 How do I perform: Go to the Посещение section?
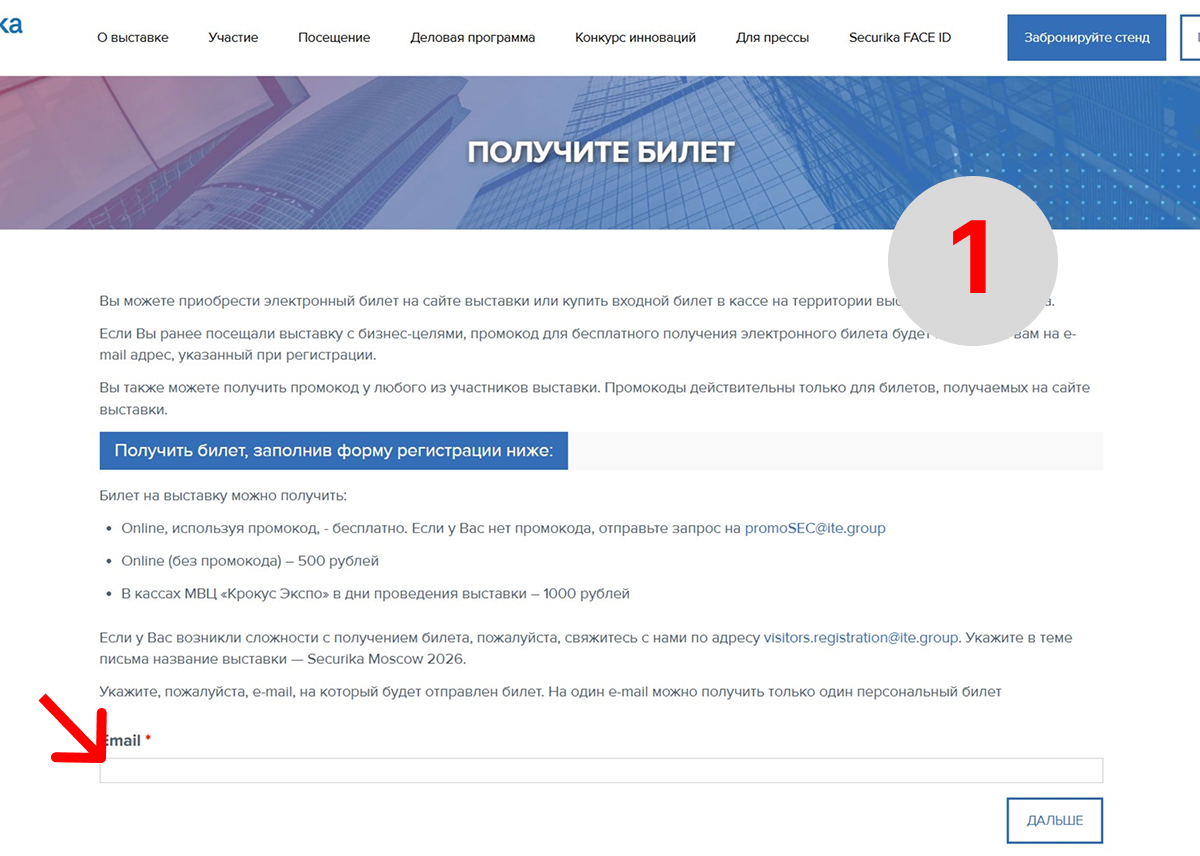click(x=334, y=38)
